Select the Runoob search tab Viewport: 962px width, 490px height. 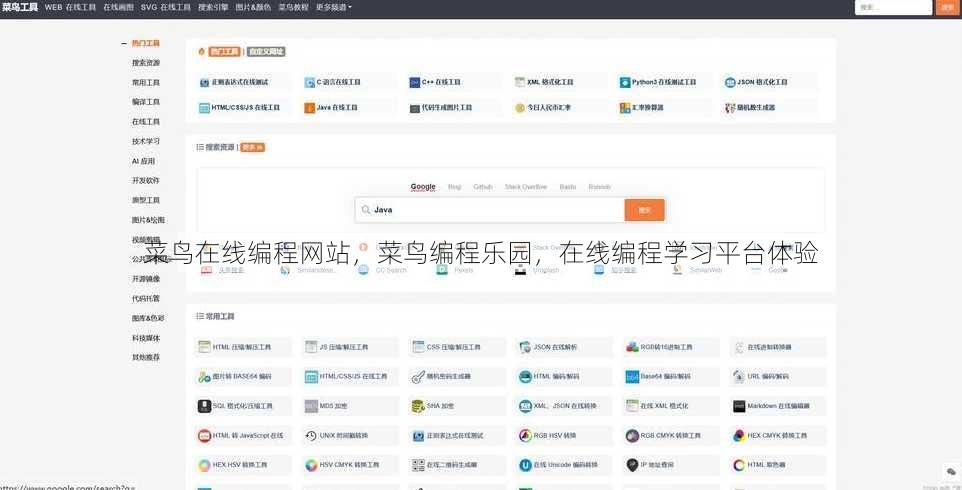coord(599,187)
